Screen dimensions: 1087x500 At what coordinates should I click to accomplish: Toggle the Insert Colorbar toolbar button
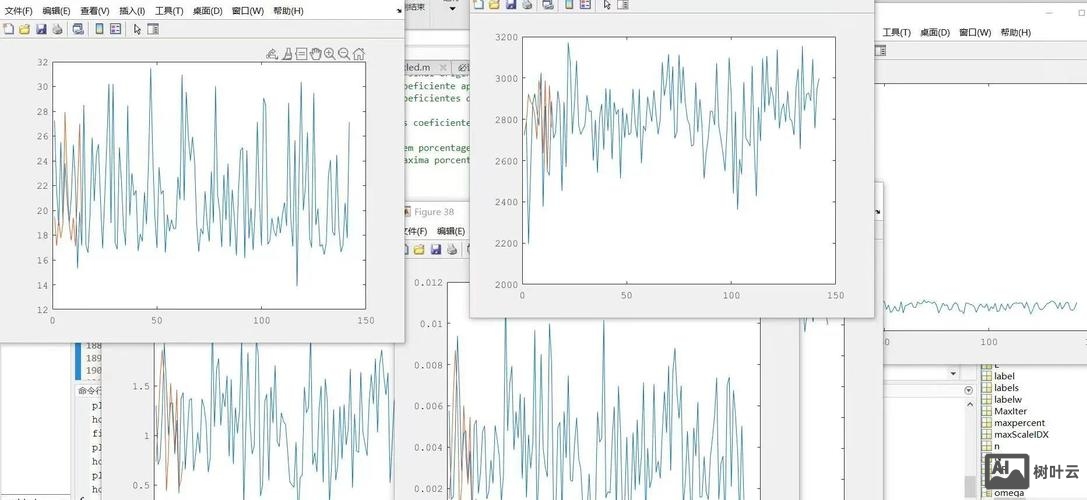99,29
